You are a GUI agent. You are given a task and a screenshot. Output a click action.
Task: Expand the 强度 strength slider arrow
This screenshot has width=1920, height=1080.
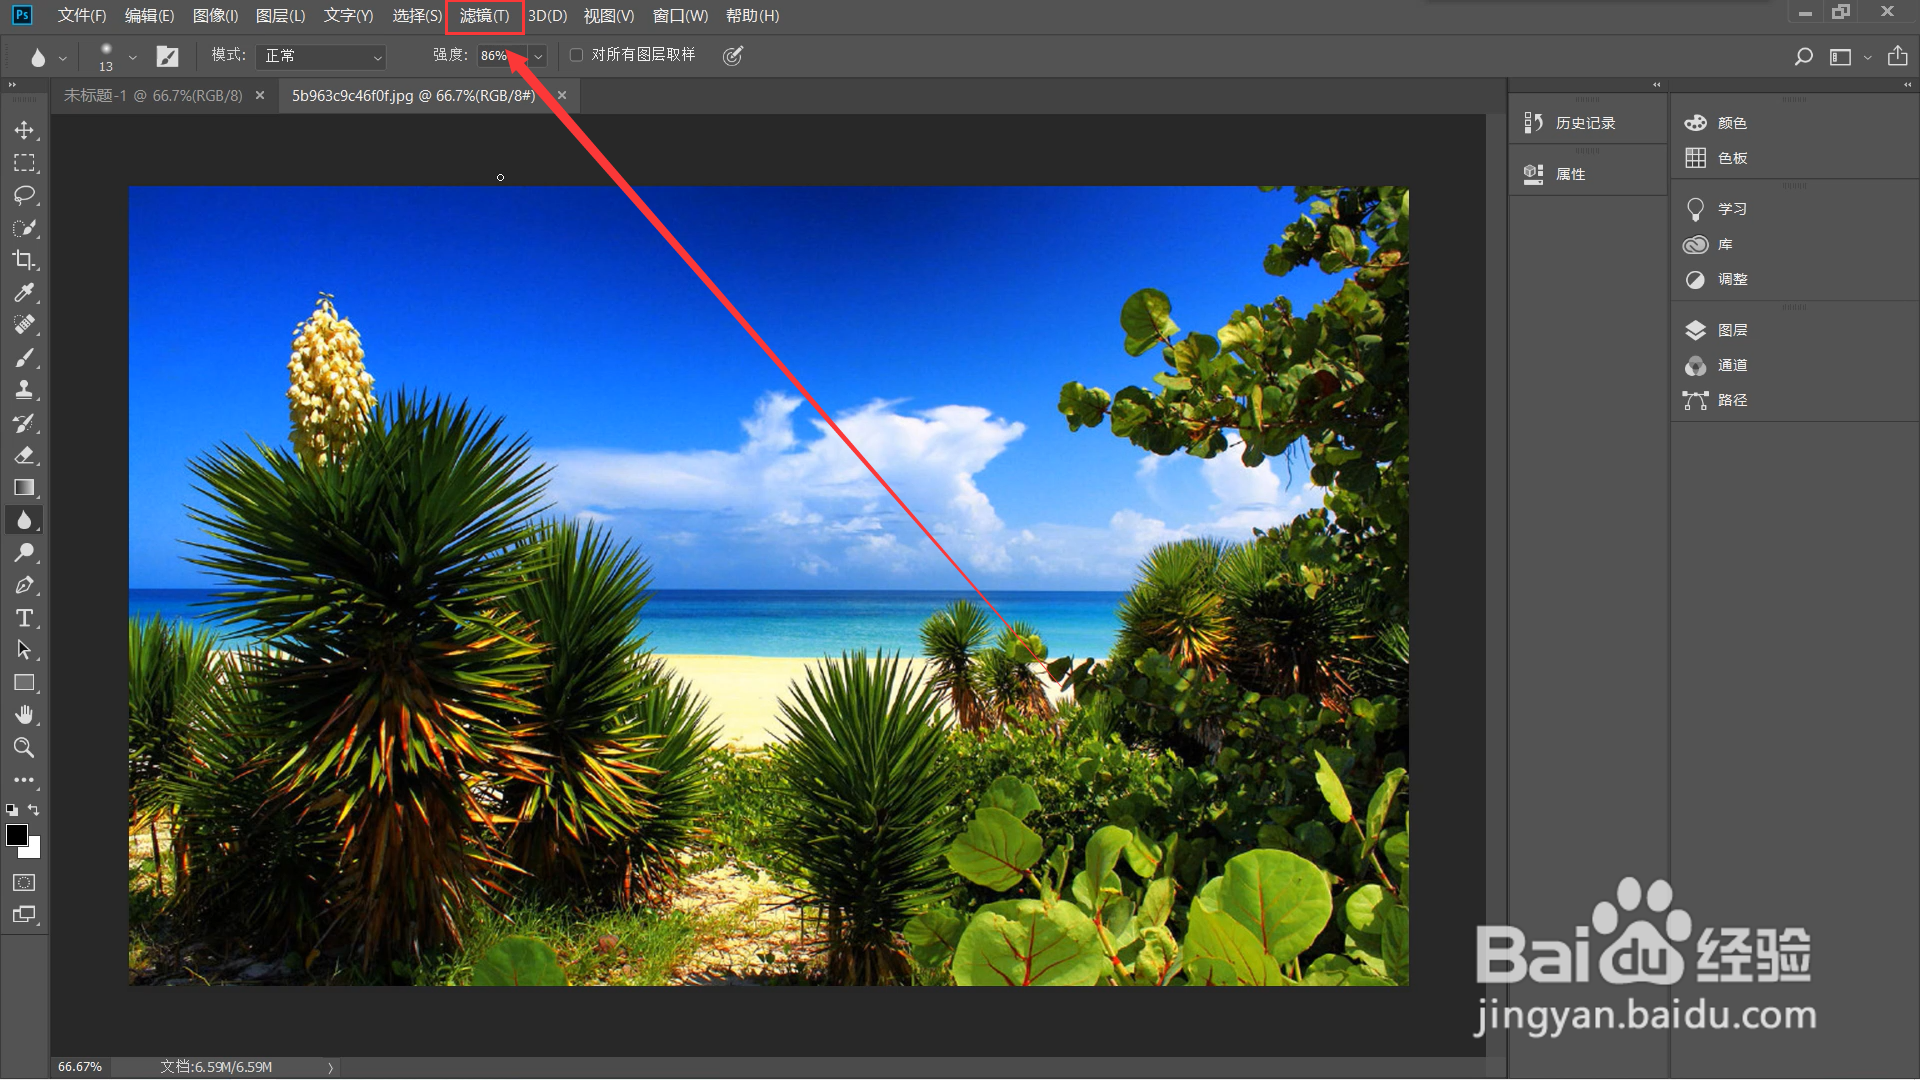[x=538, y=56]
